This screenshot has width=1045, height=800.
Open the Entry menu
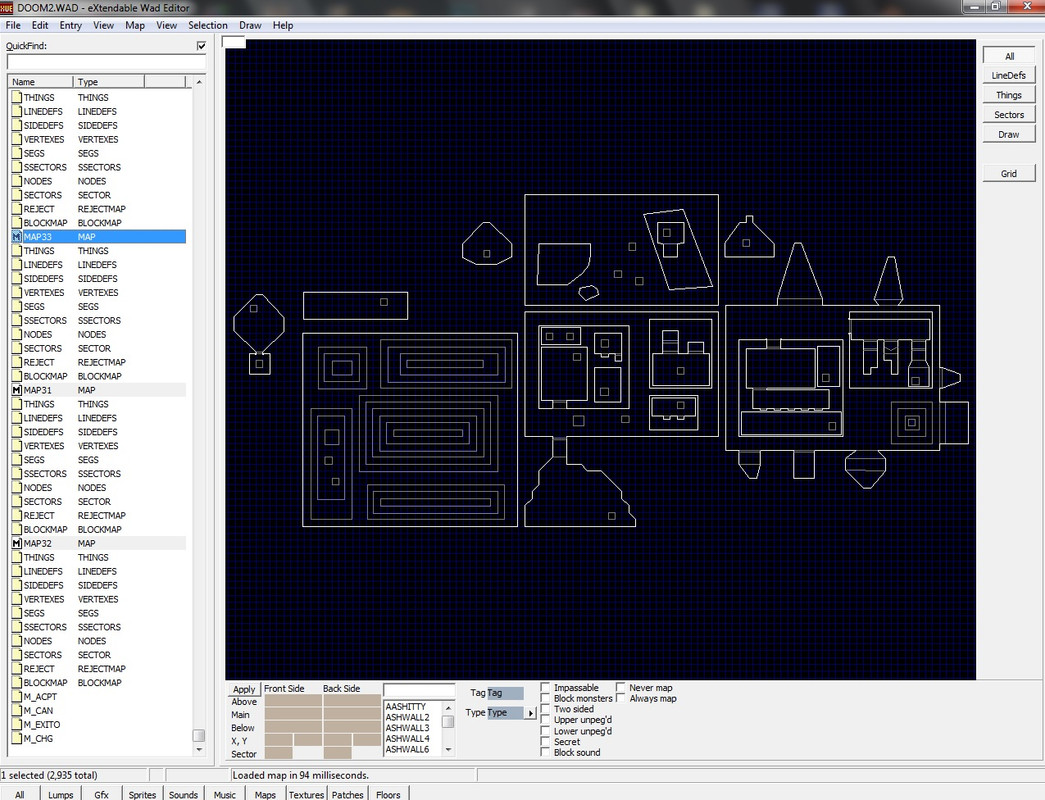click(x=71, y=25)
